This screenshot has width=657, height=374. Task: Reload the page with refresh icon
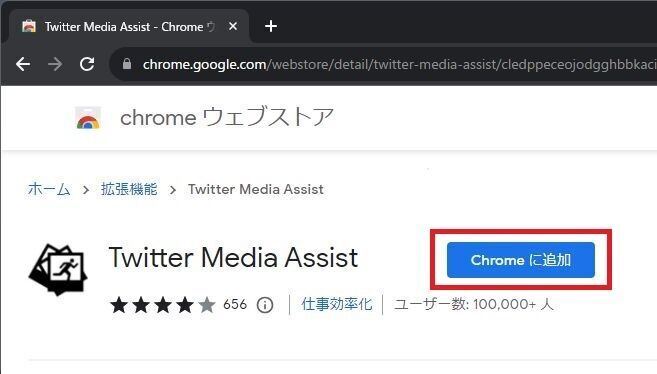pos(87,64)
